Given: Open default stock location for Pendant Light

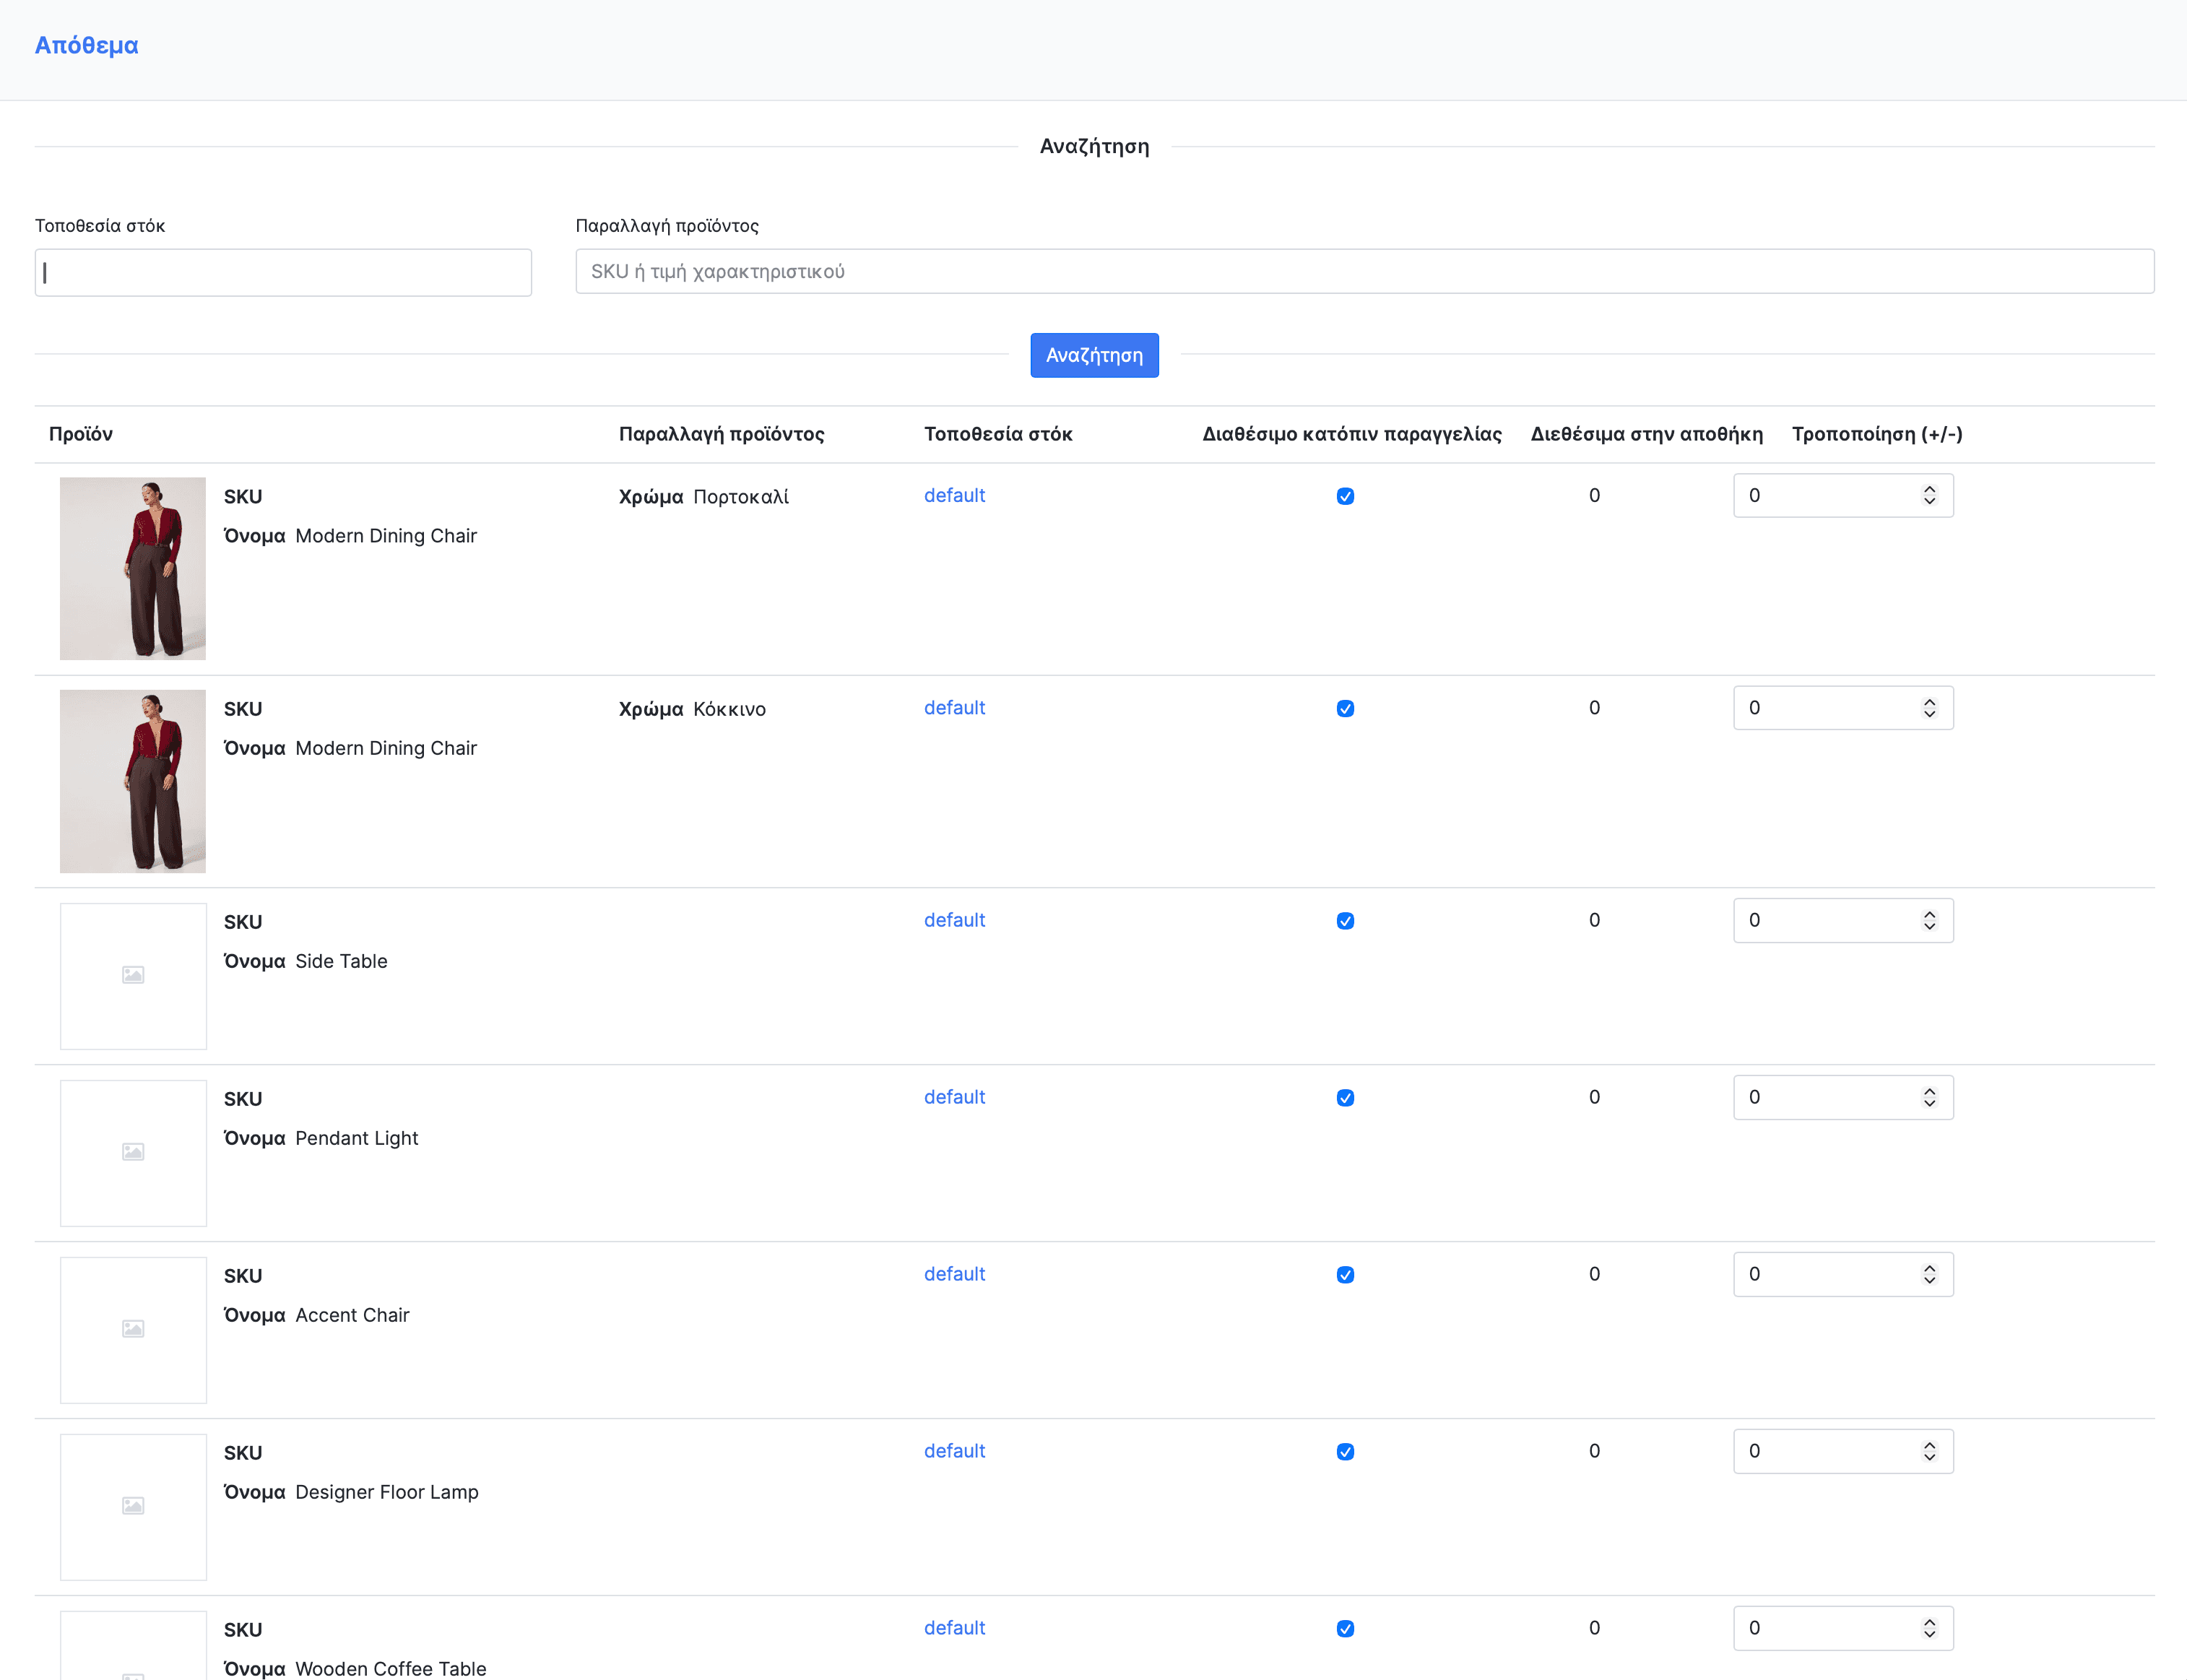Looking at the screenshot, I should point(954,1097).
